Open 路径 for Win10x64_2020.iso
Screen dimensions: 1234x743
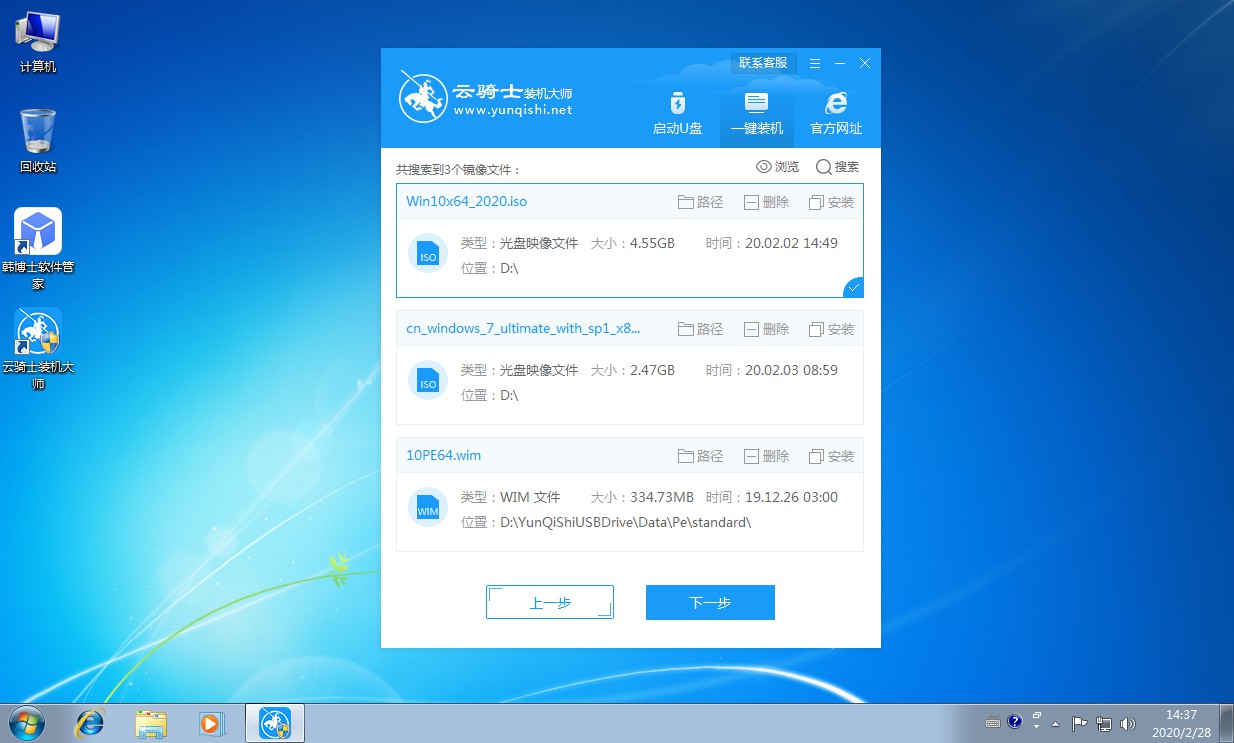700,202
